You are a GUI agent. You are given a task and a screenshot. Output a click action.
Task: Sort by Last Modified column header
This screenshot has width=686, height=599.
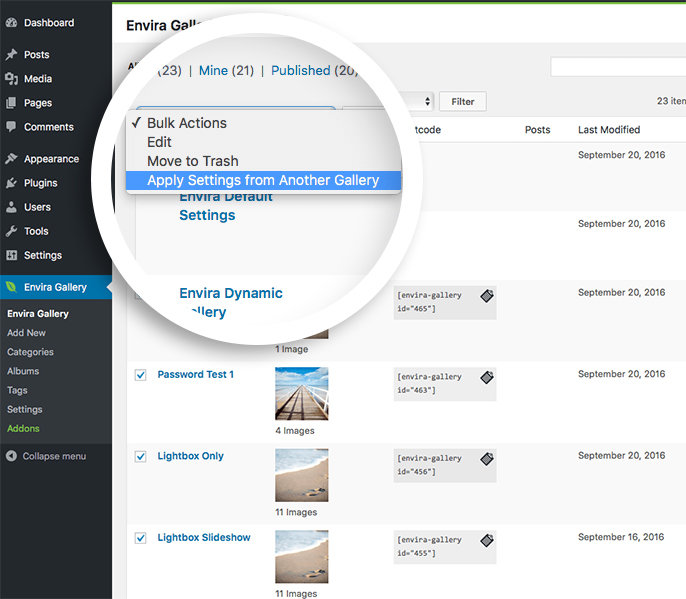[x=609, y=130]
